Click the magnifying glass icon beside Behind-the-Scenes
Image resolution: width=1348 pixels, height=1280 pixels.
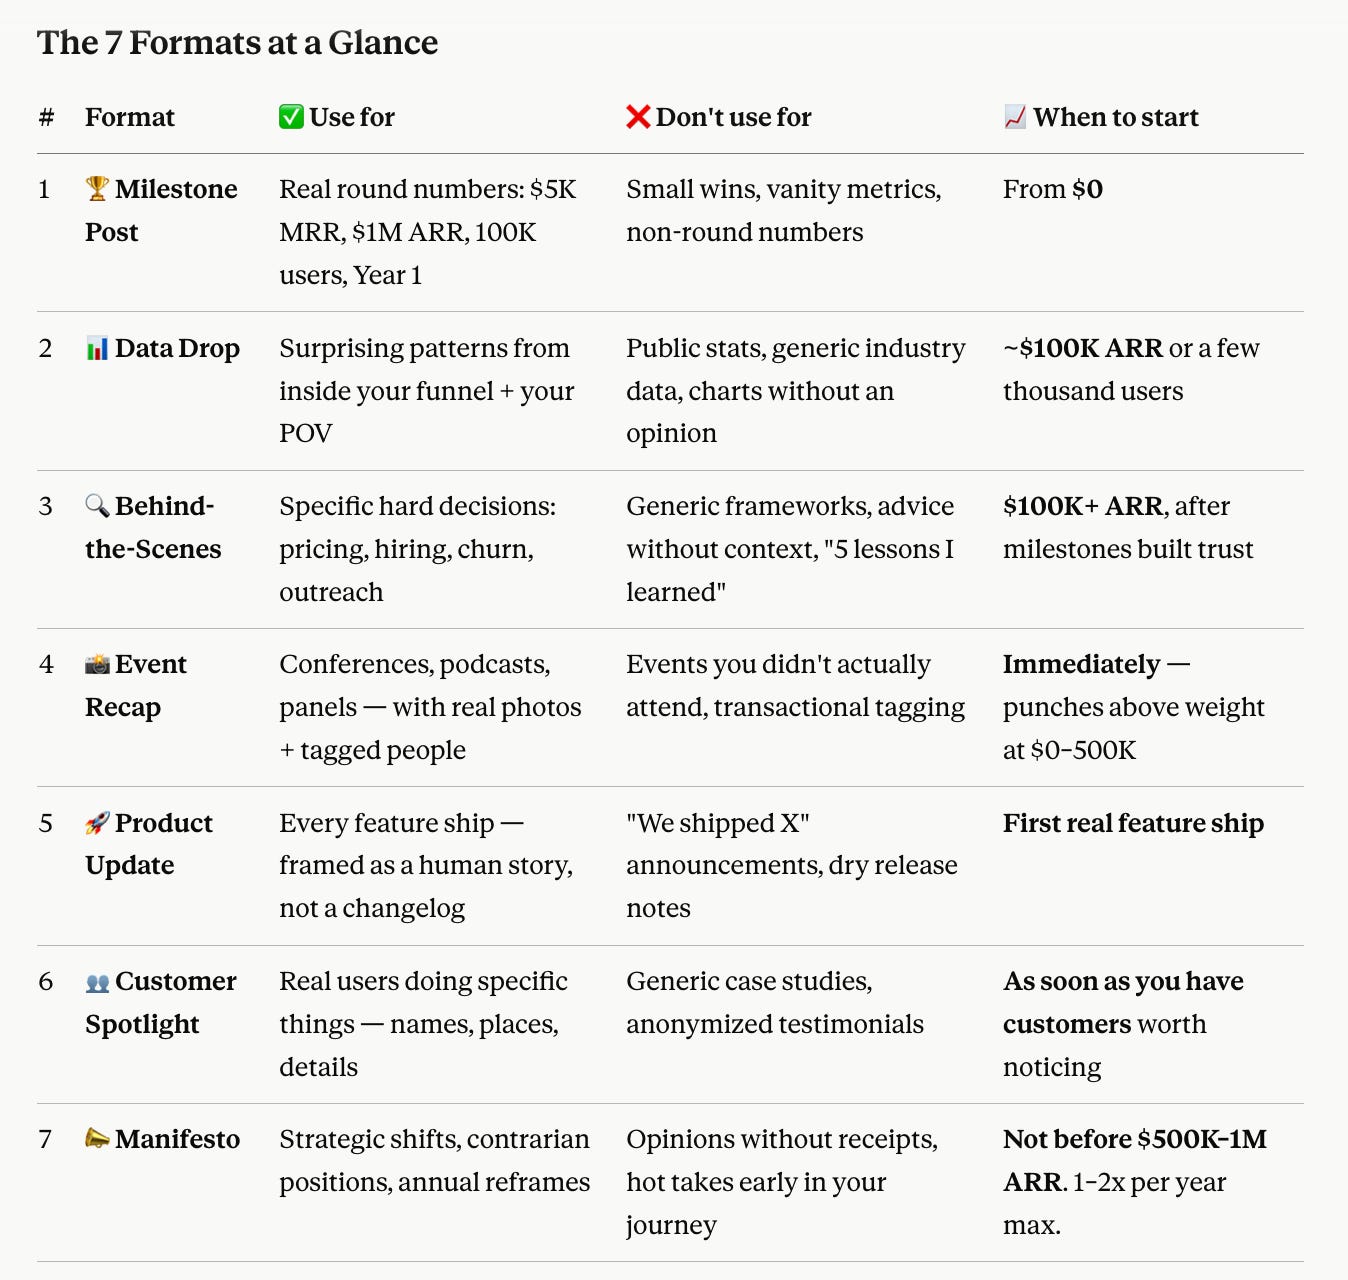[97, 506]
